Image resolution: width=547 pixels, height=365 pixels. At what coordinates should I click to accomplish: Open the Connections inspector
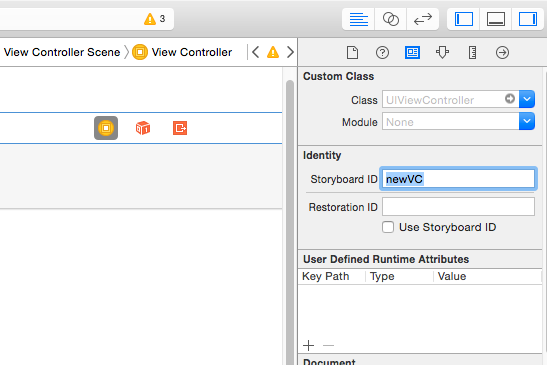tap(502, 53)
